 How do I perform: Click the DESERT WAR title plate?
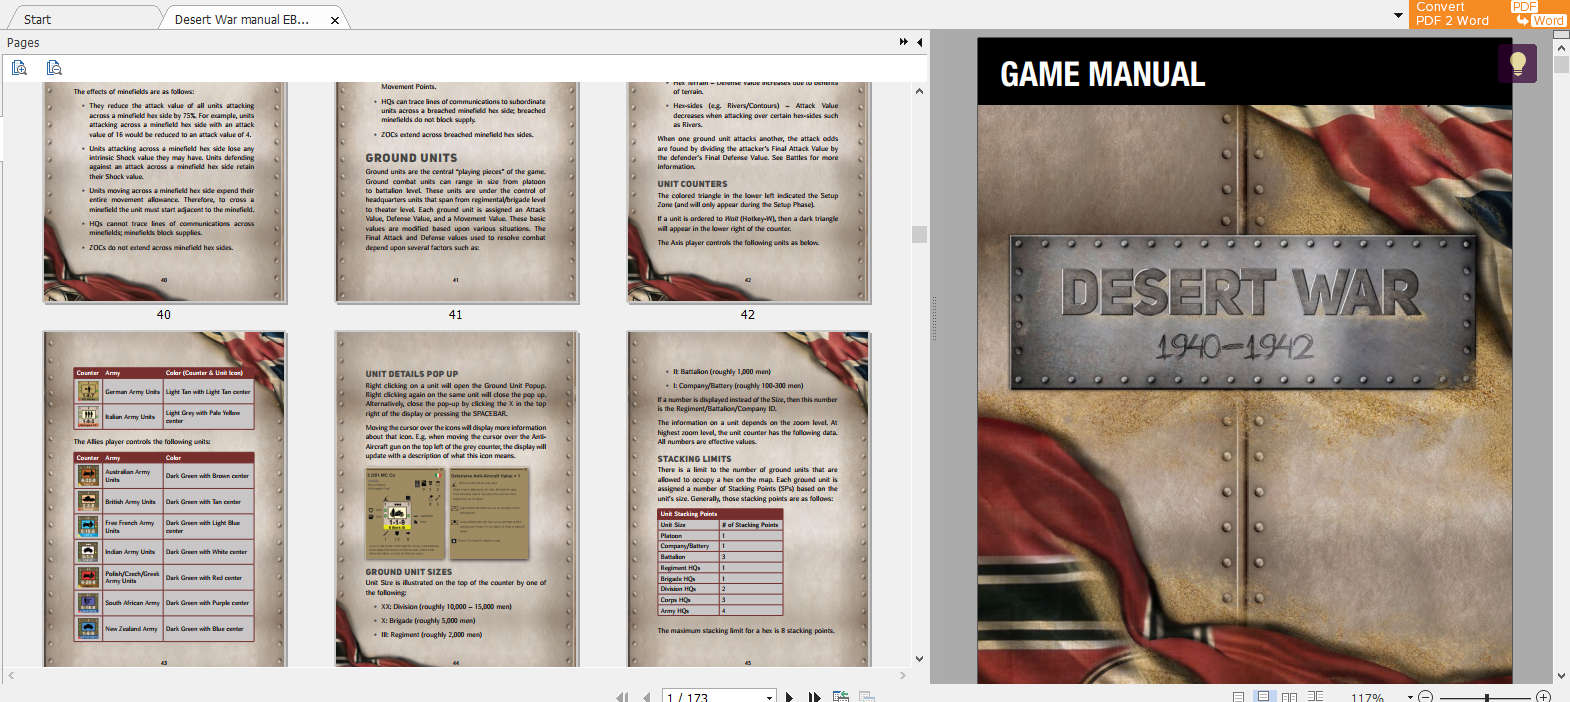1243,312
